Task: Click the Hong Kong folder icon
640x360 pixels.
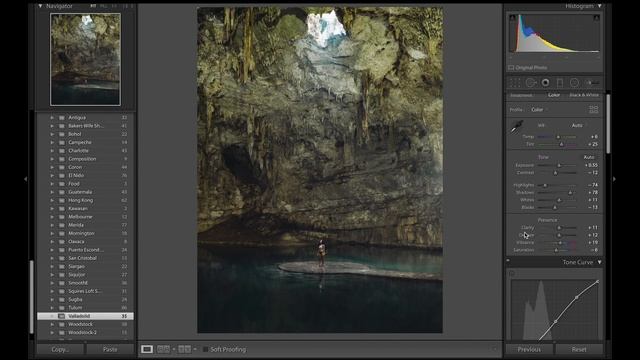Action: click(62, 200)
